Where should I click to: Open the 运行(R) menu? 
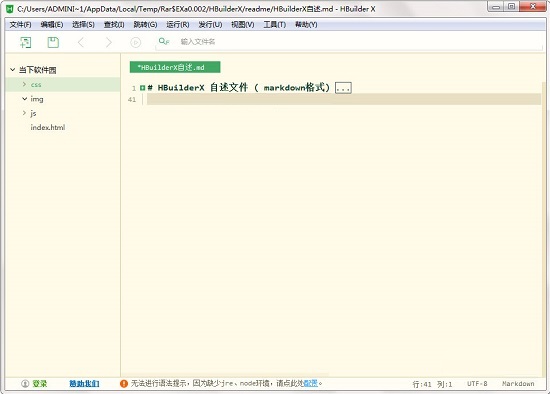[178, 25]
